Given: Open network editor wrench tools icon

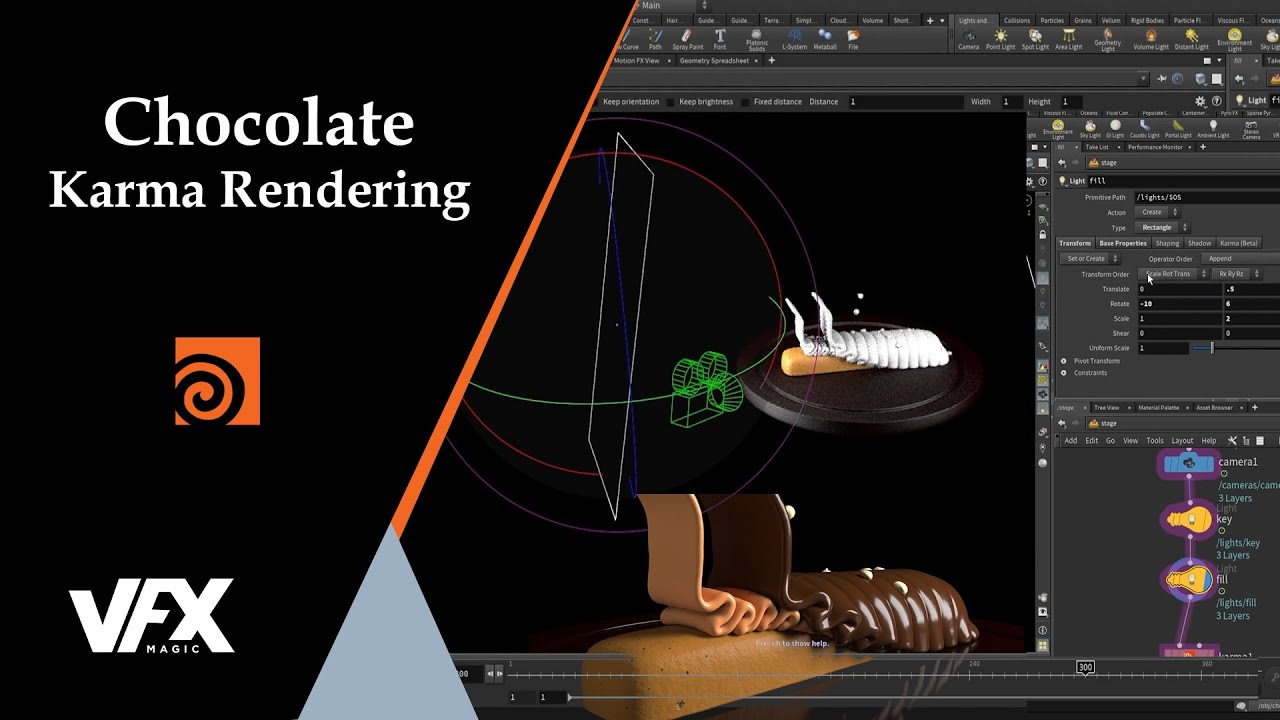Looking at the screenshot, I should [x=1232, y=440].
